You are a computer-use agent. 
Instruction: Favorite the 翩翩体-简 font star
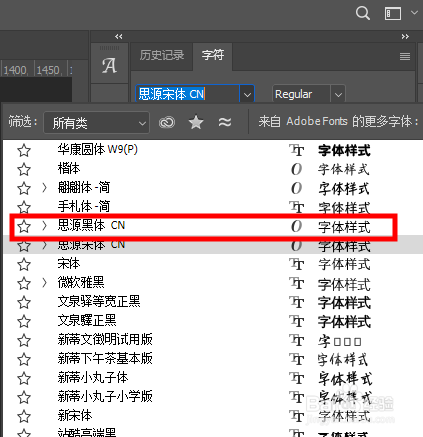click(x=24, y=188)
